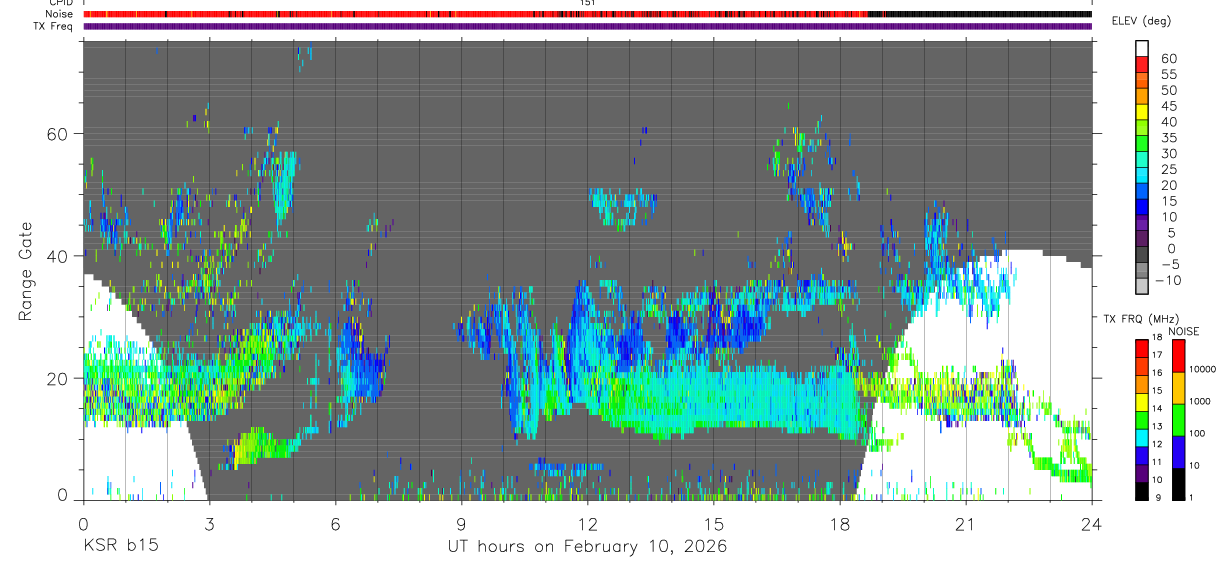The width and height of the screenshot is (1228, 567).
Task: Click the '18' tick on UT hours axis
Action: click(840, 524)
